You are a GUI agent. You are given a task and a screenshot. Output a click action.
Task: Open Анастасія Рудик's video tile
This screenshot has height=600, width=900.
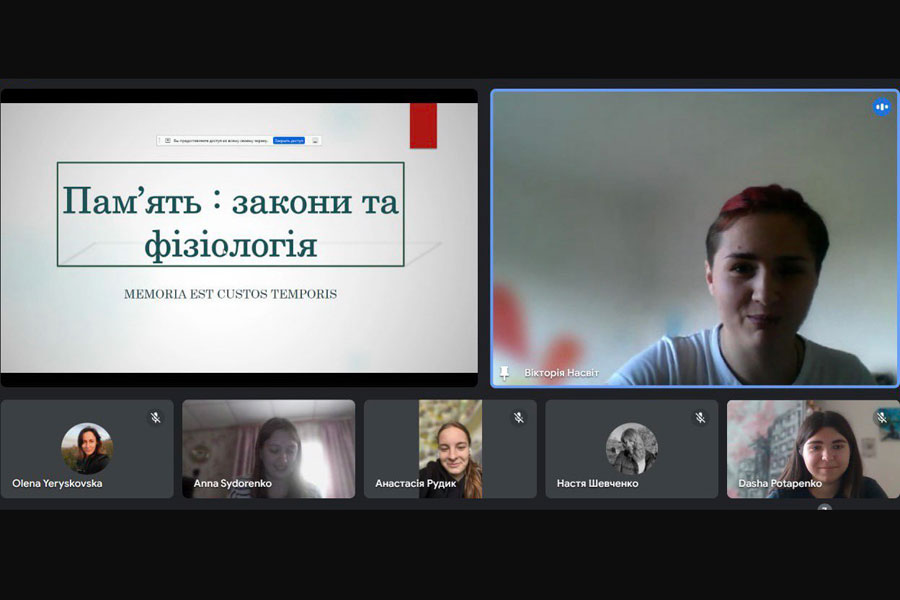tap(451, 449)
